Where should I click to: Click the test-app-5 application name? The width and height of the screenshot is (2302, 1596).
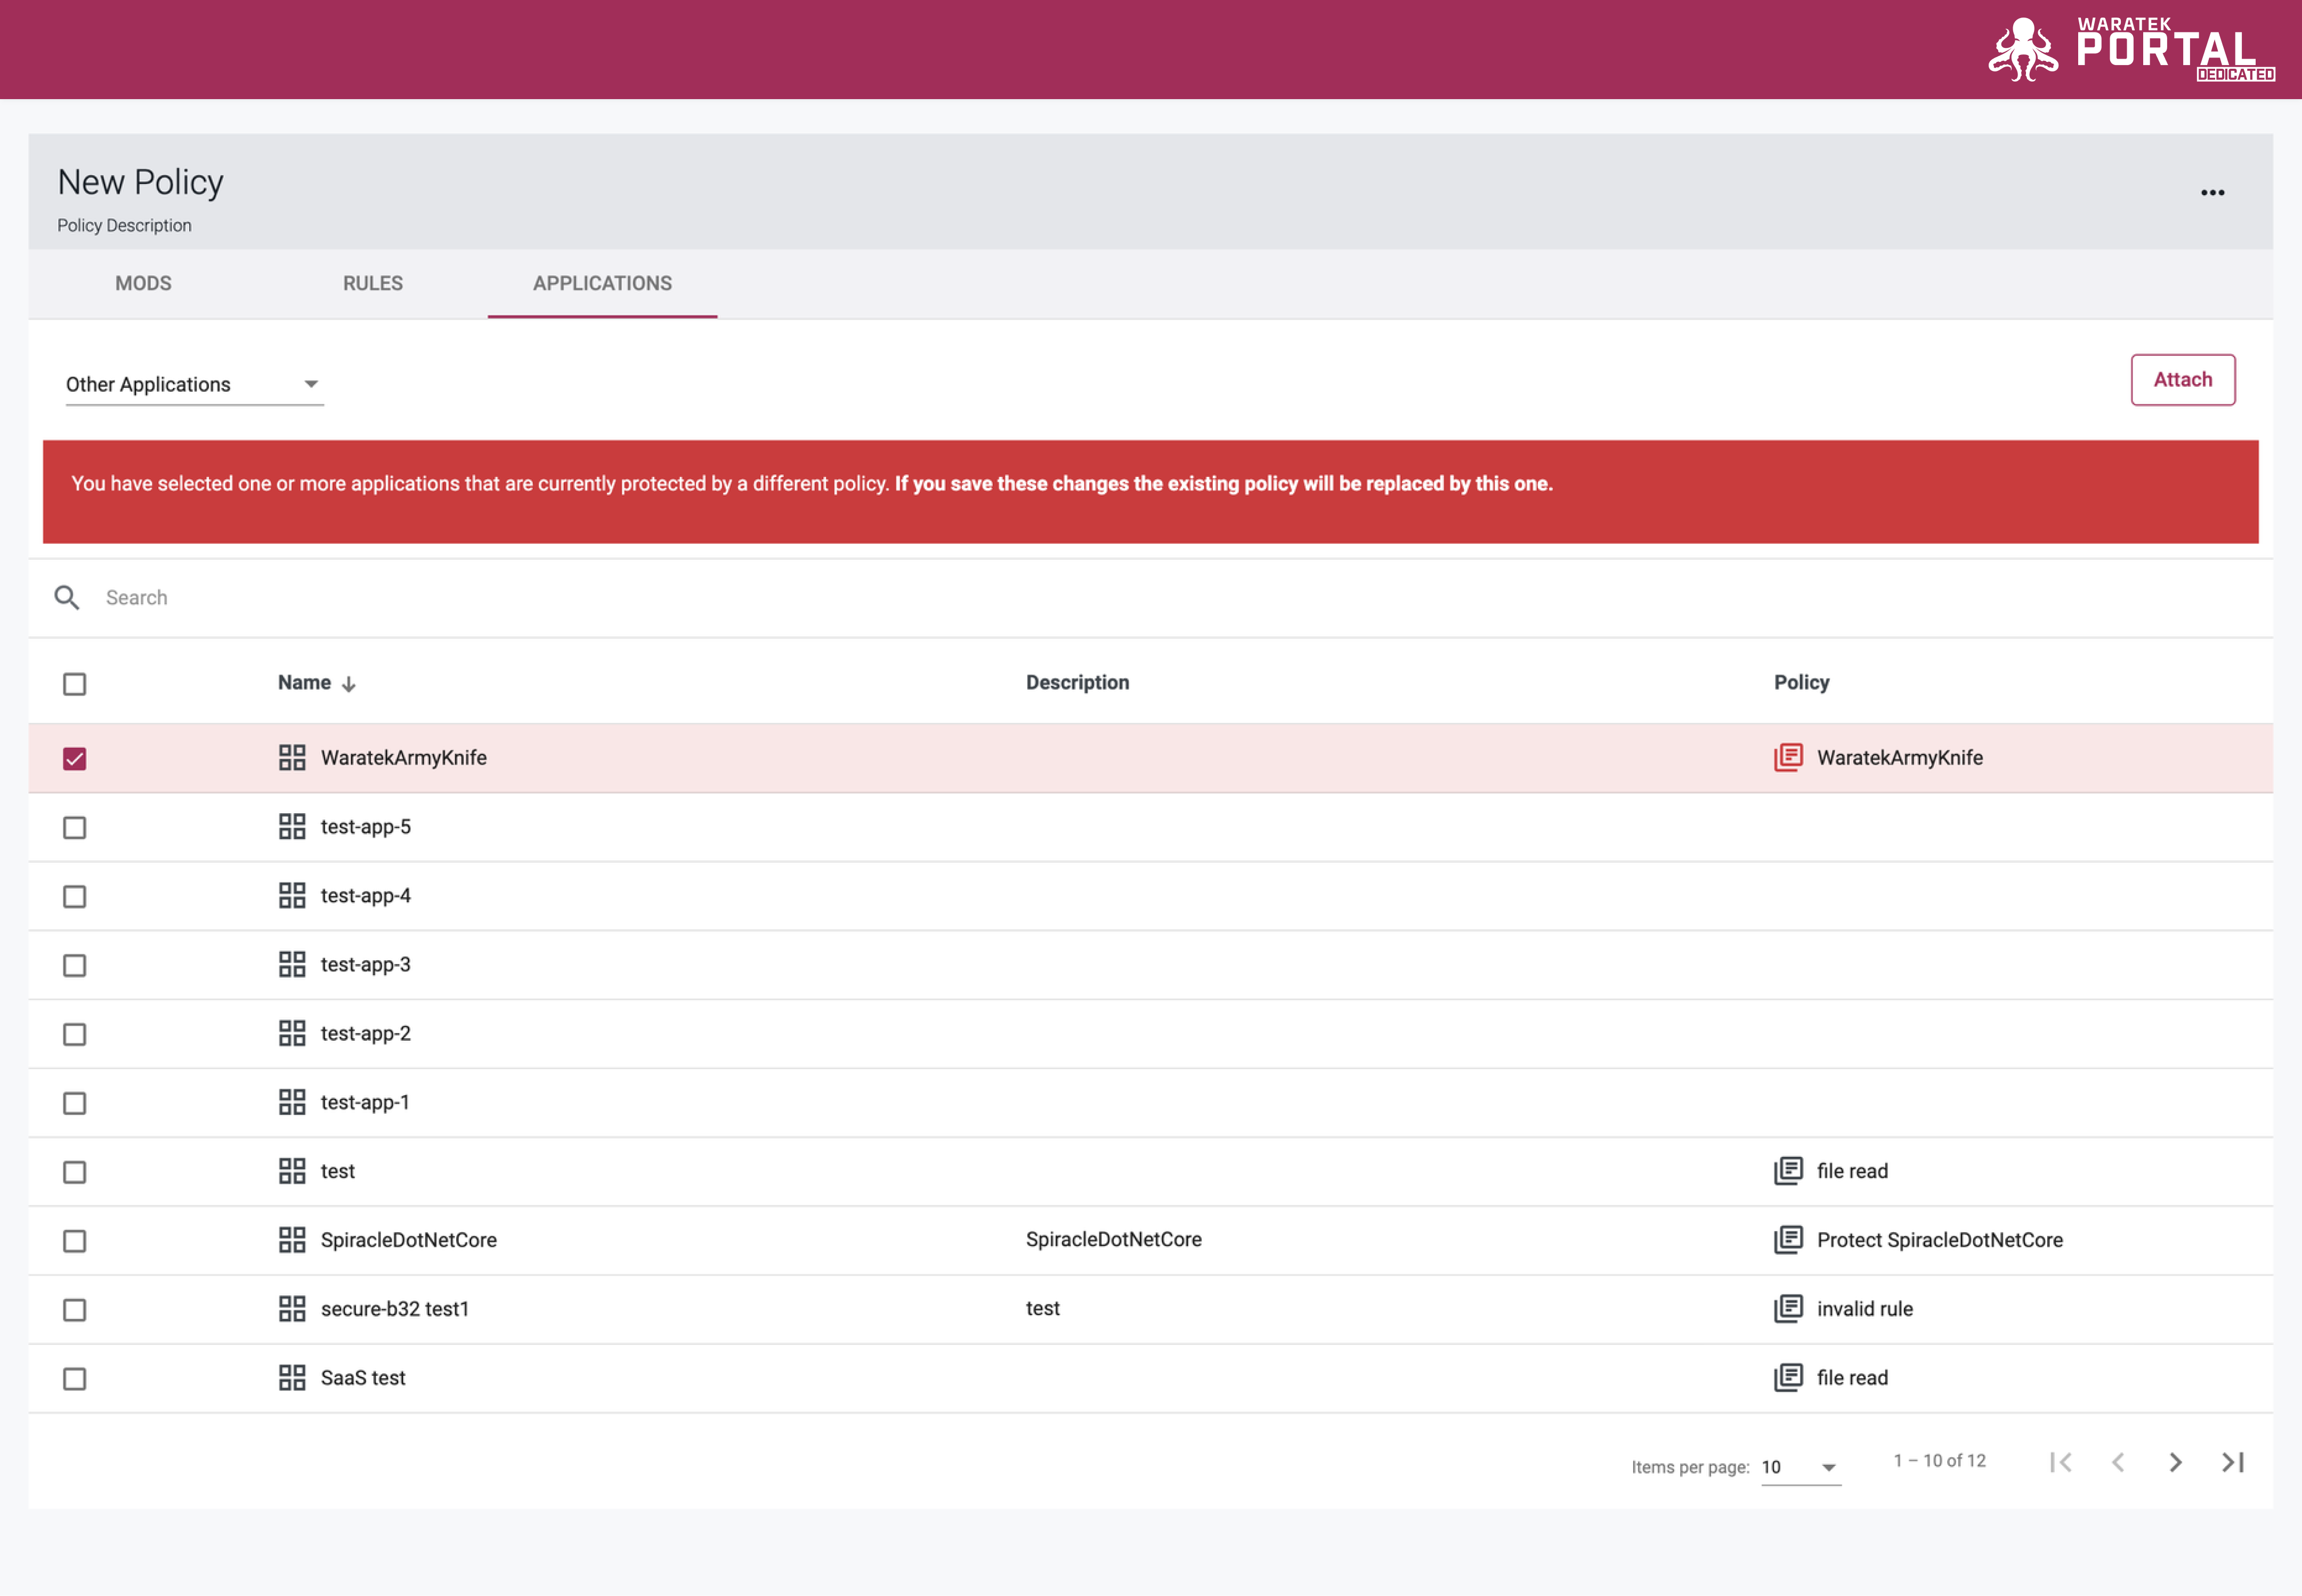(366, 827)
